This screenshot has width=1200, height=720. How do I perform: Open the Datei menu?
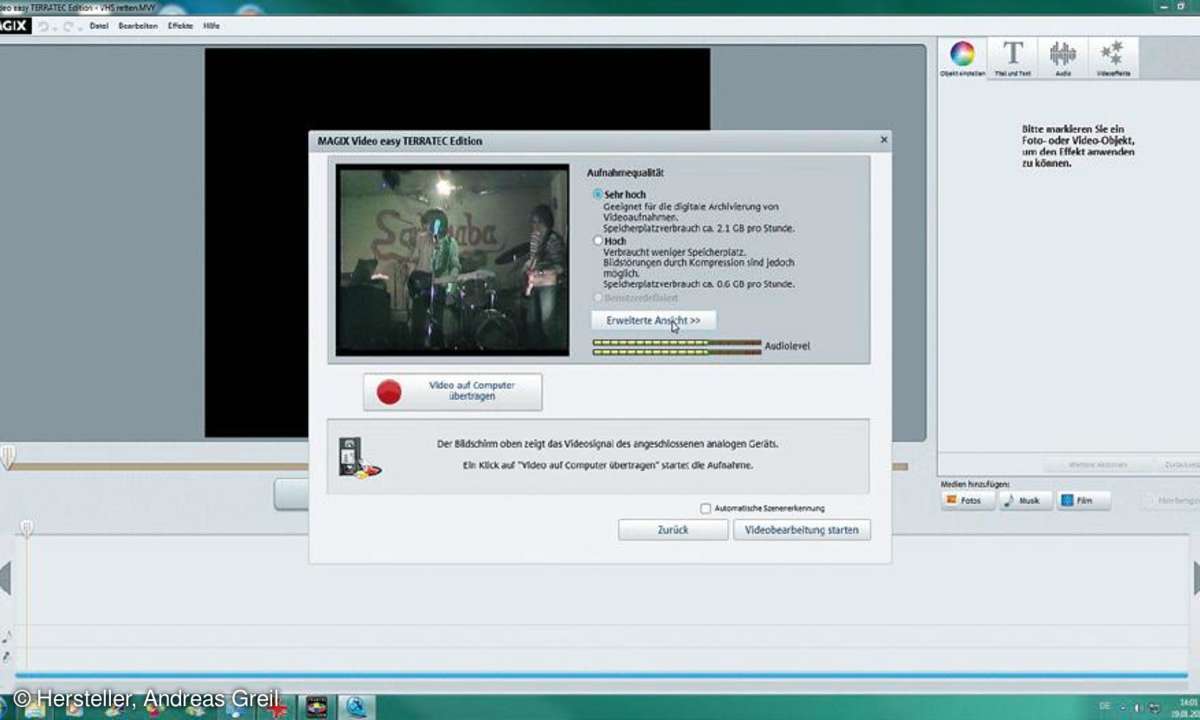pos(99,26)
